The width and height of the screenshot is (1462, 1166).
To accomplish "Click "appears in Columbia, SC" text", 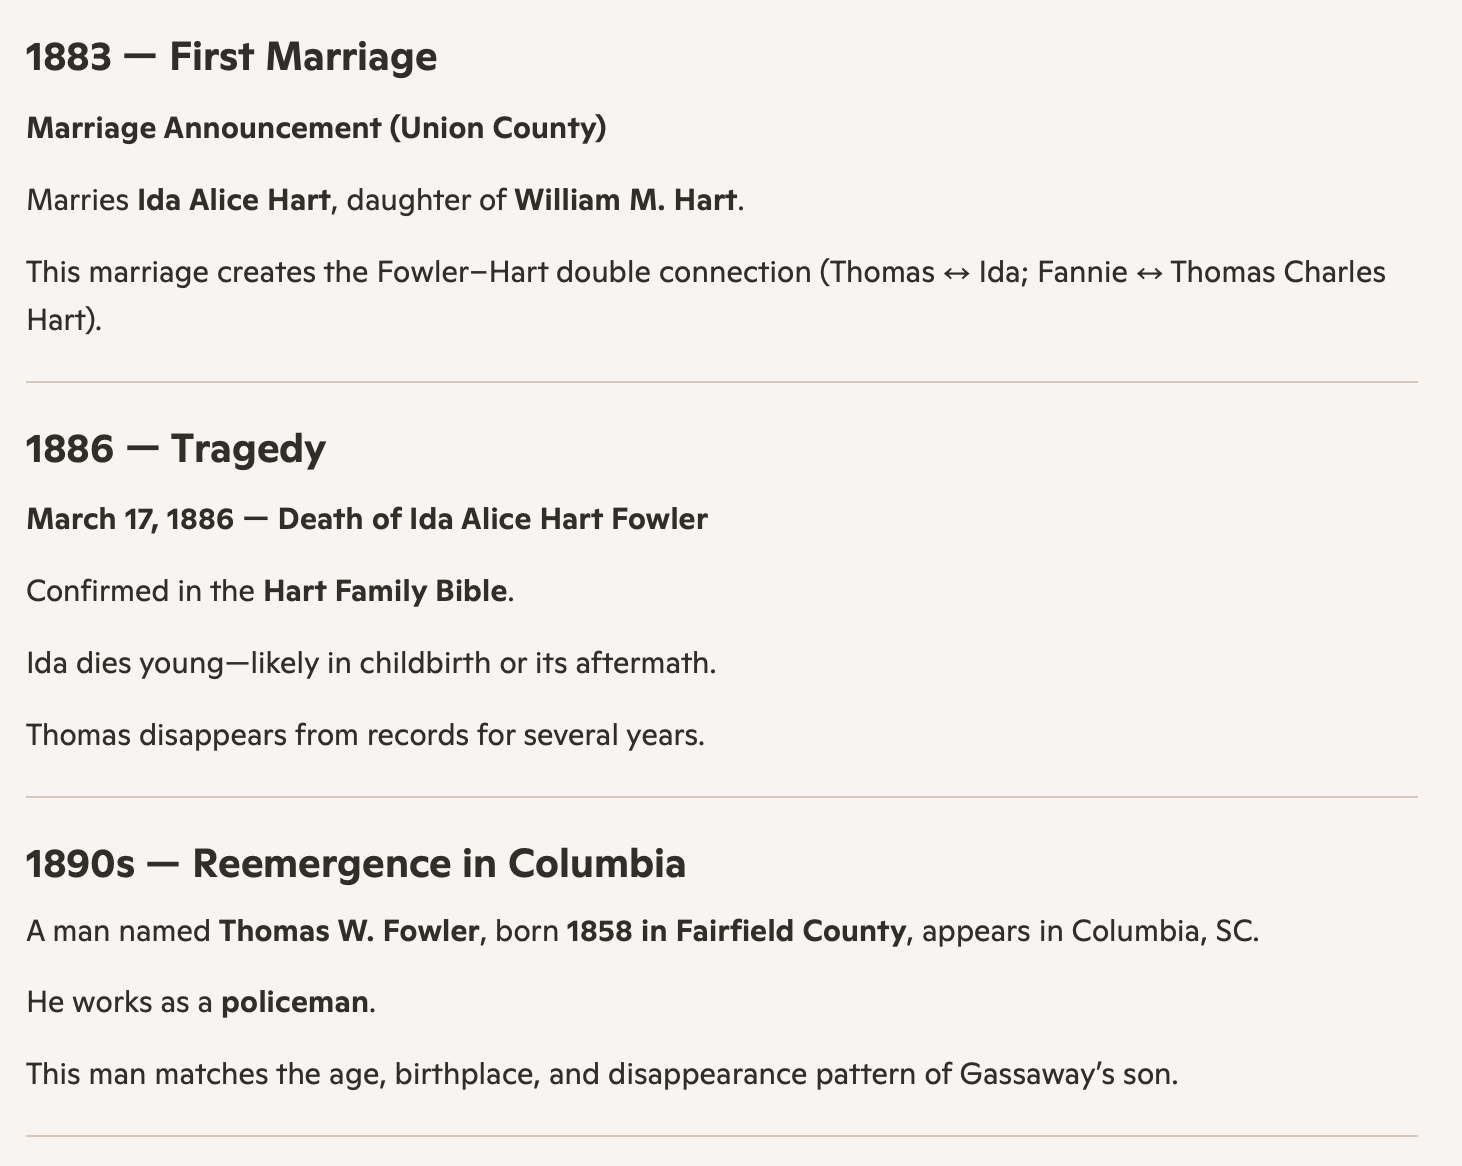I will [1090, 931].
